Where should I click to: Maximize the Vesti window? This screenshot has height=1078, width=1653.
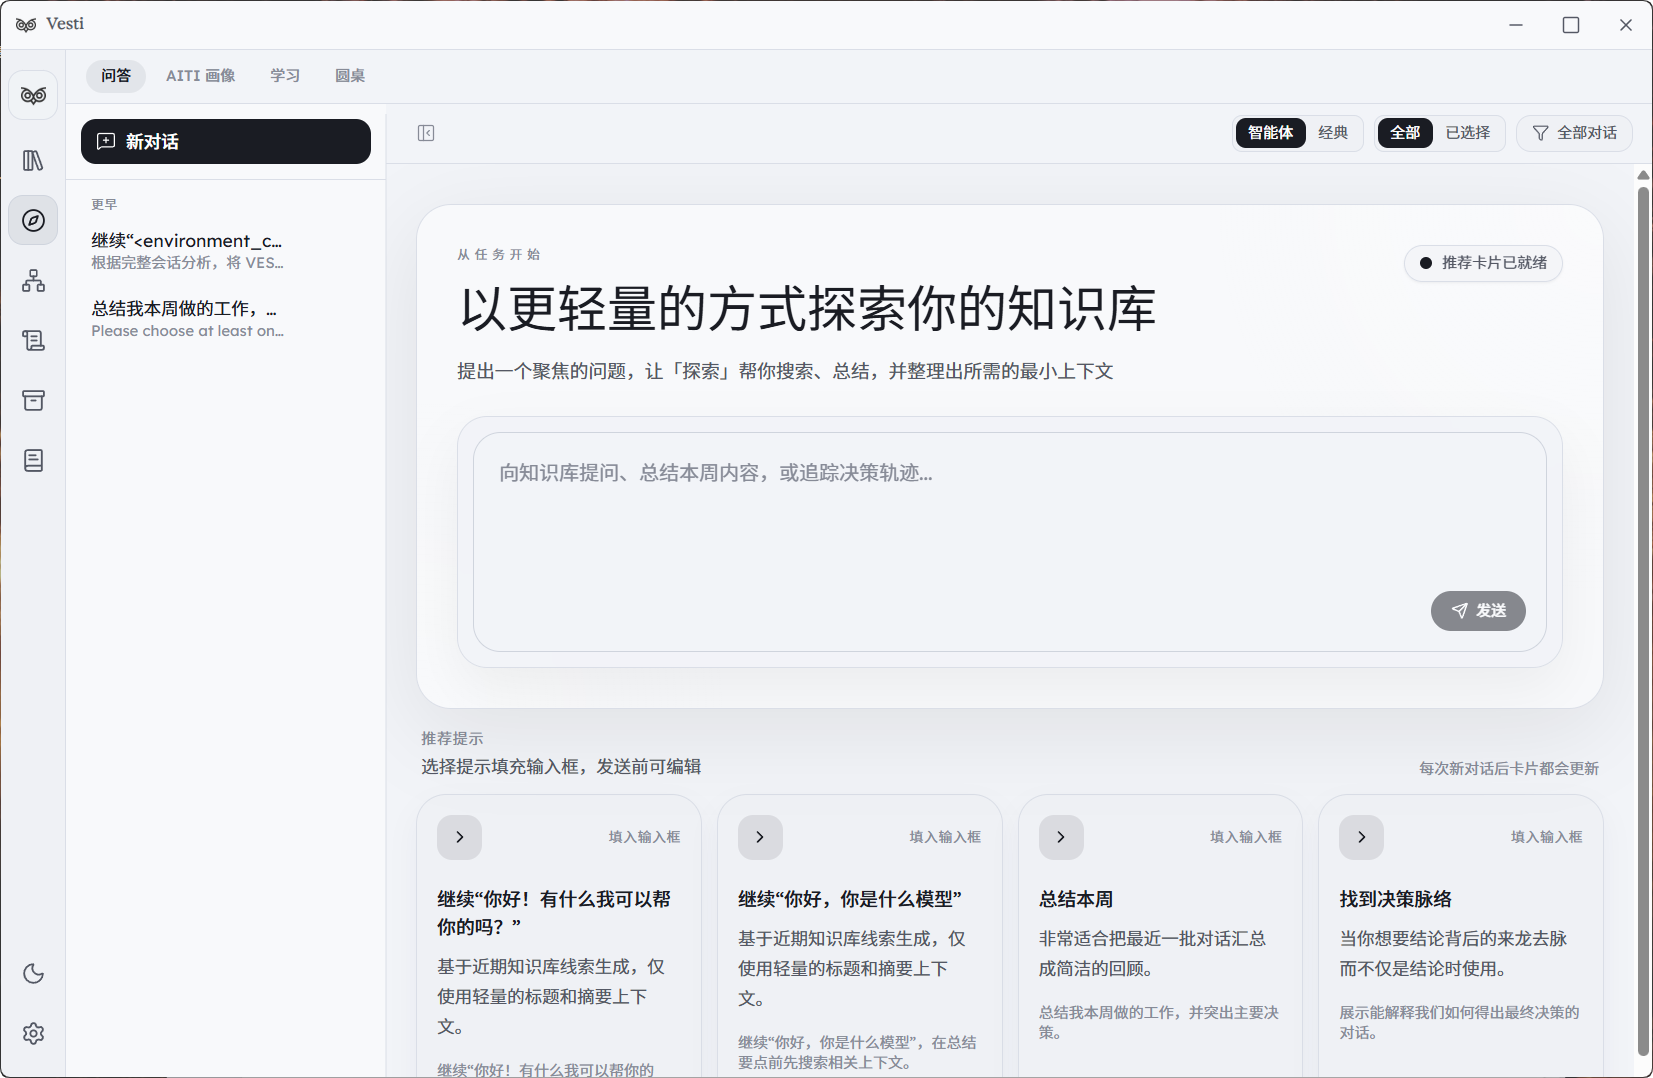[1571, 25]
